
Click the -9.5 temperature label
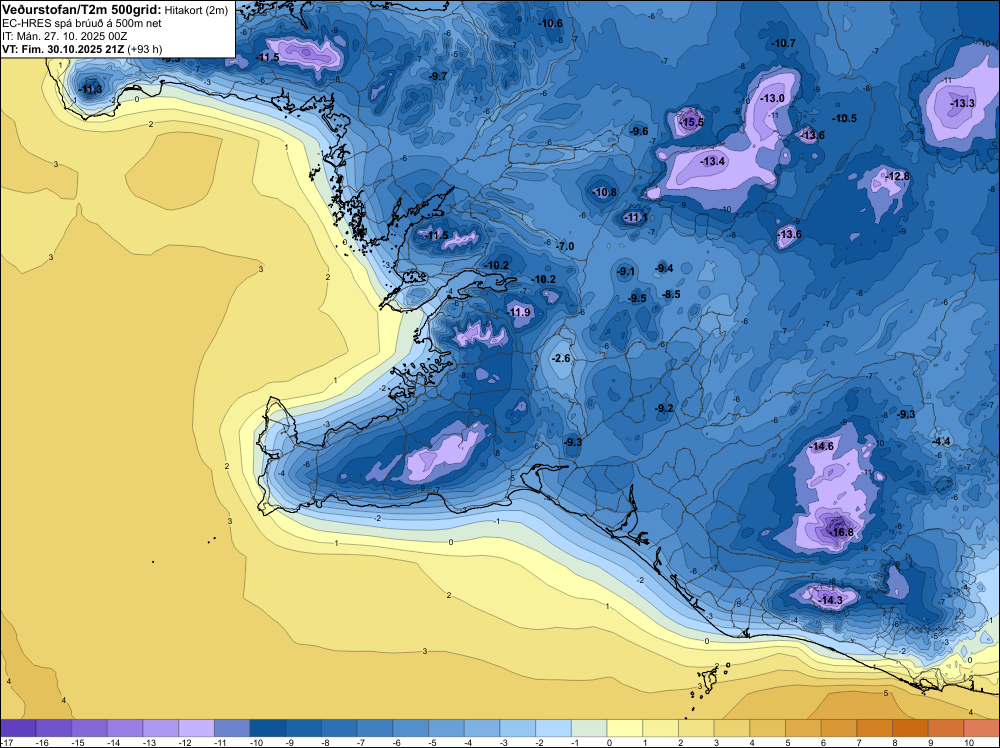pos(636,298)
